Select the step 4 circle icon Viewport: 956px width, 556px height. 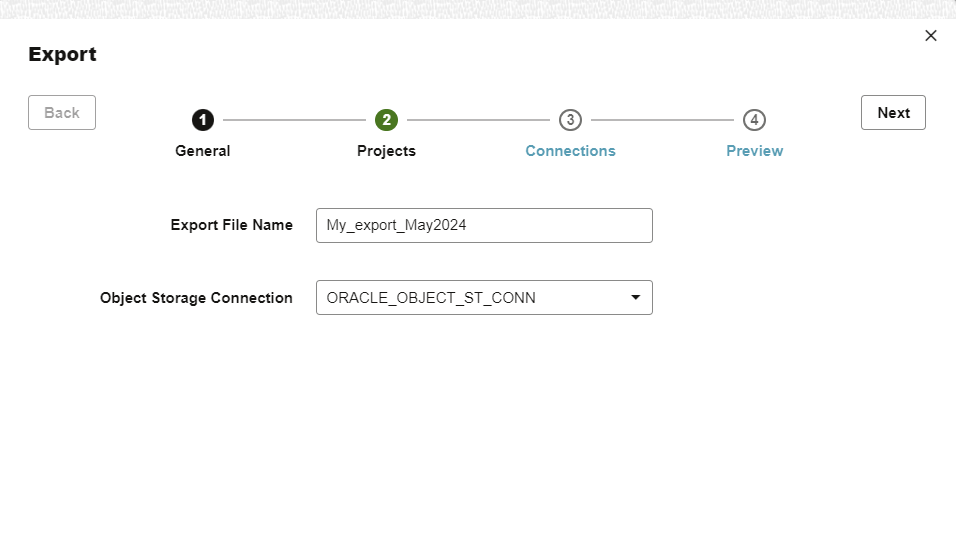tap(754, 120)
